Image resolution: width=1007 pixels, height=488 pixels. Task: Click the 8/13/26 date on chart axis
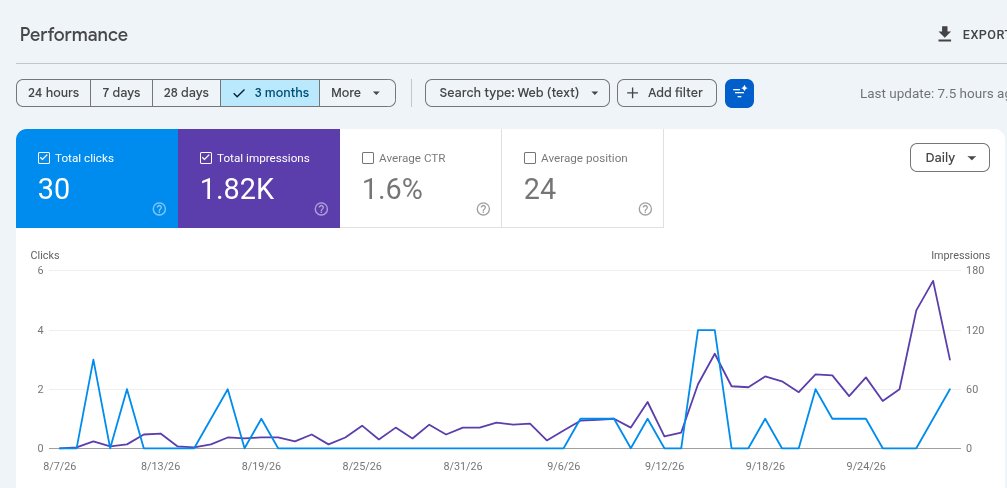pyautogui.click(x=161, y=466)
